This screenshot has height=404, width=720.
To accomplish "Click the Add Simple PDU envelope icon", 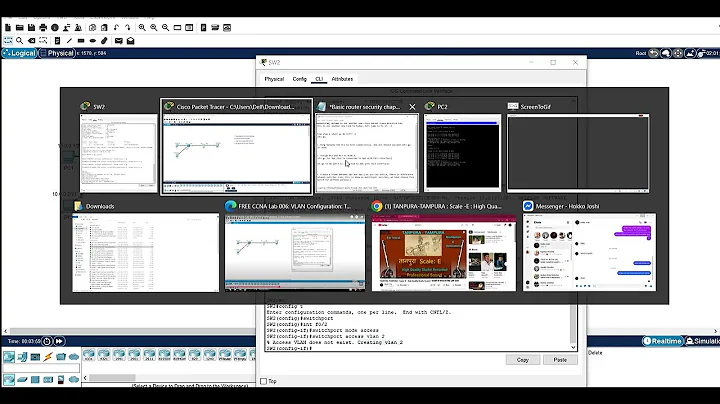I will [x=118, y=41].
